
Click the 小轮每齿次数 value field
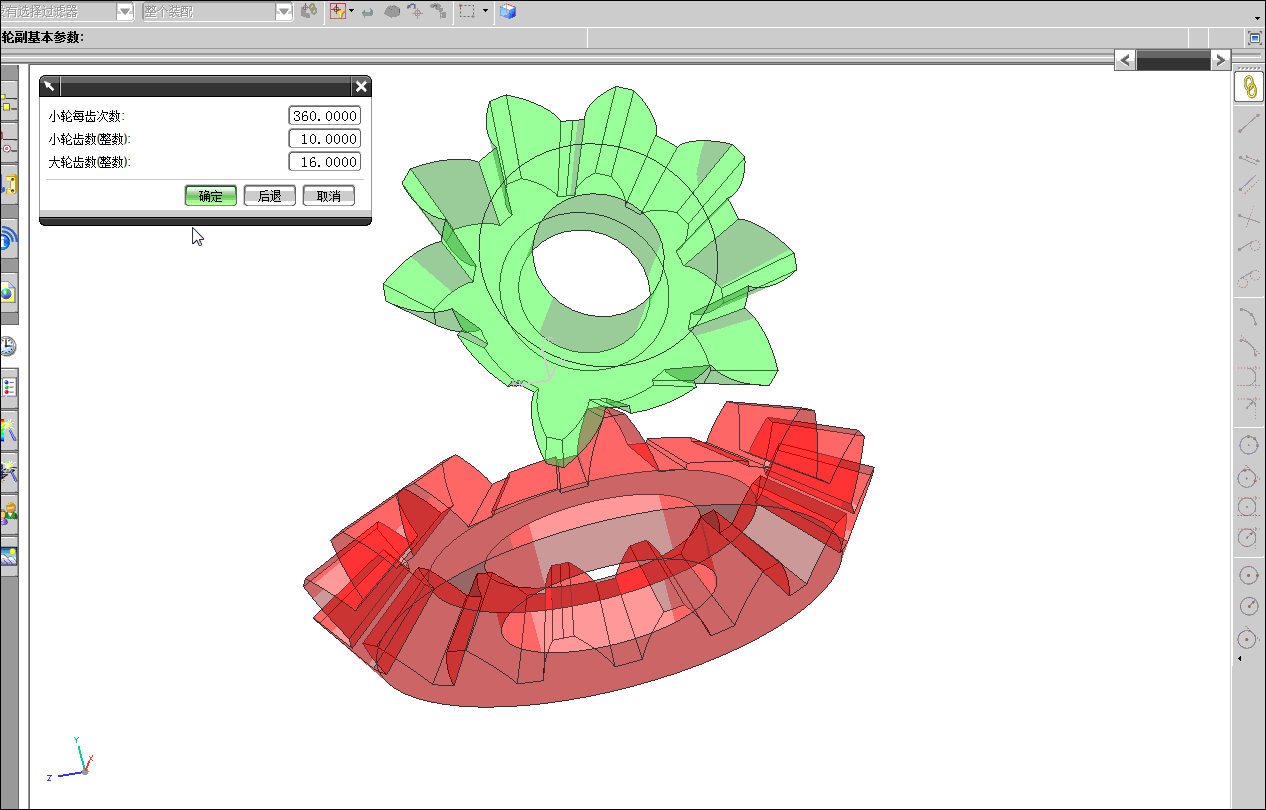click(324, 116)
